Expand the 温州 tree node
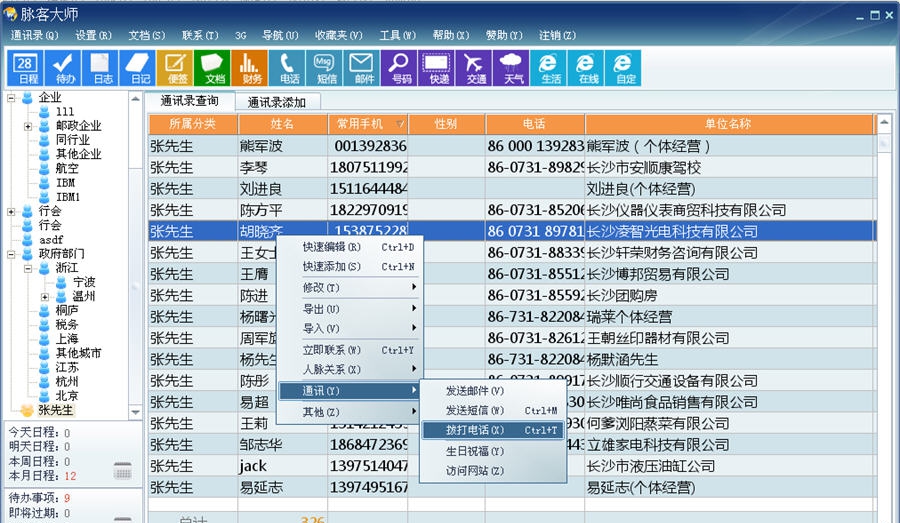 point(45,297)
